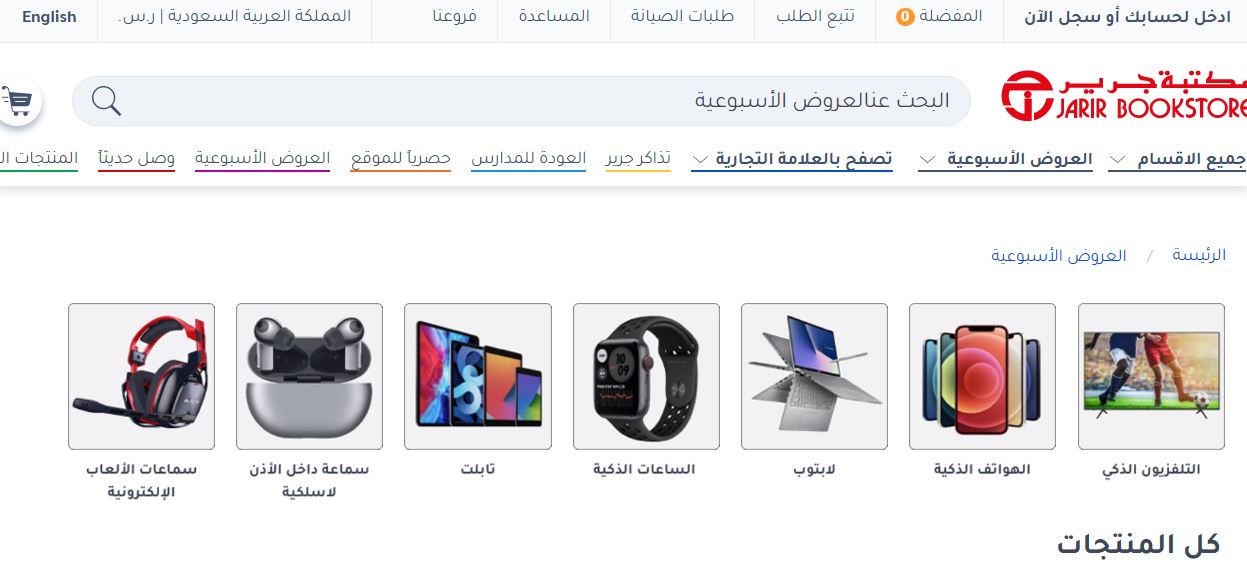This screenshot has height=572, width=1247.
Task: Go to the Jarir Bookstore logo homepage
Action: point(1124,96)
